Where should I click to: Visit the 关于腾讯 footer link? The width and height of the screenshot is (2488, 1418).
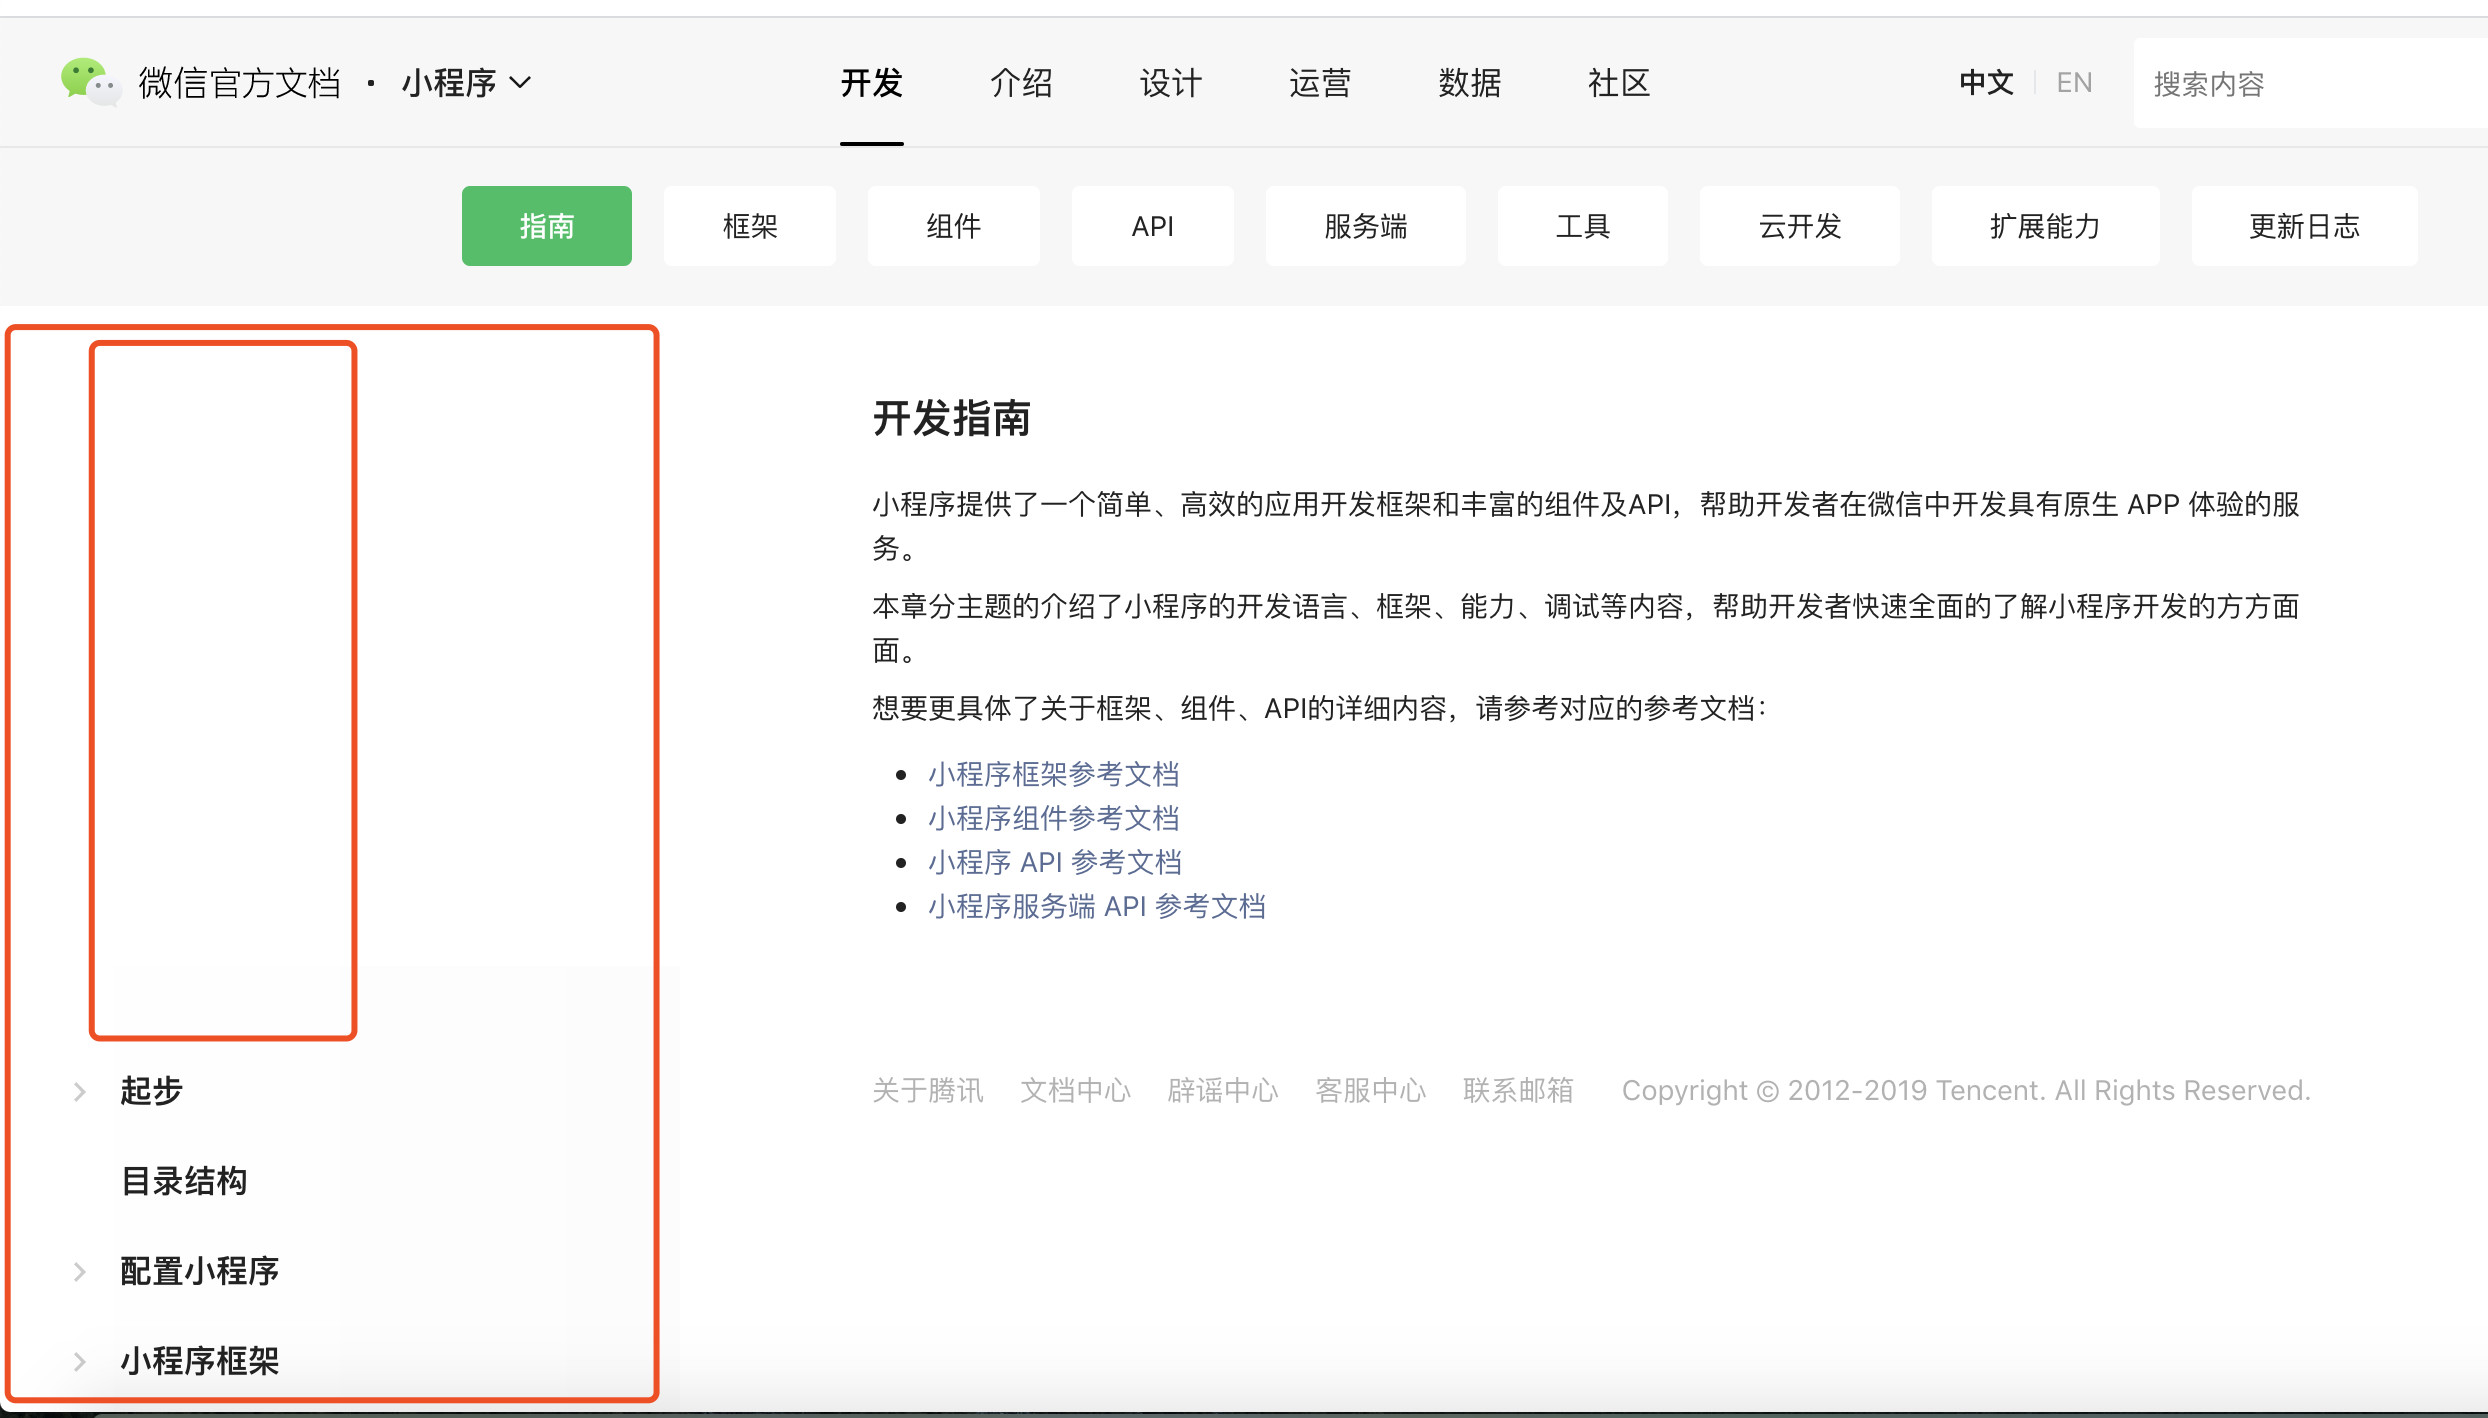tap(927, 1090)
